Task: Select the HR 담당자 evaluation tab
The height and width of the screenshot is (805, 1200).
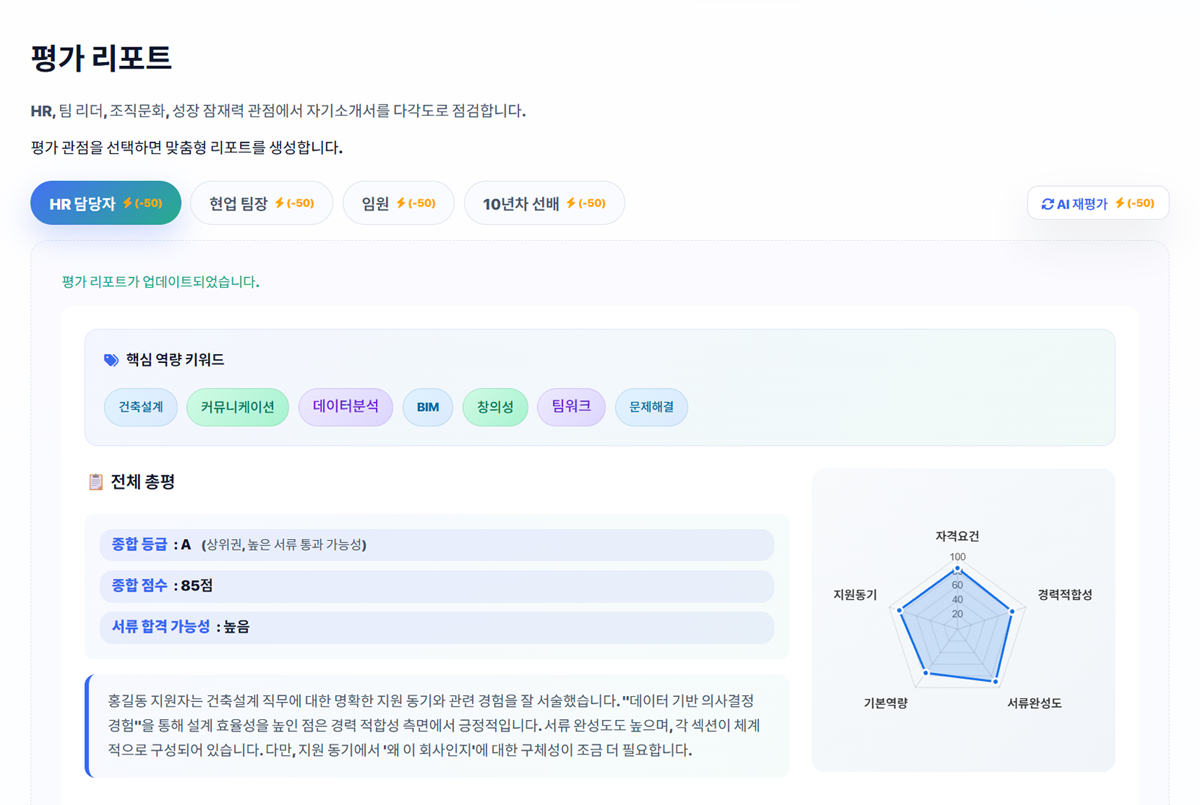Action: (x=83, y=203)
